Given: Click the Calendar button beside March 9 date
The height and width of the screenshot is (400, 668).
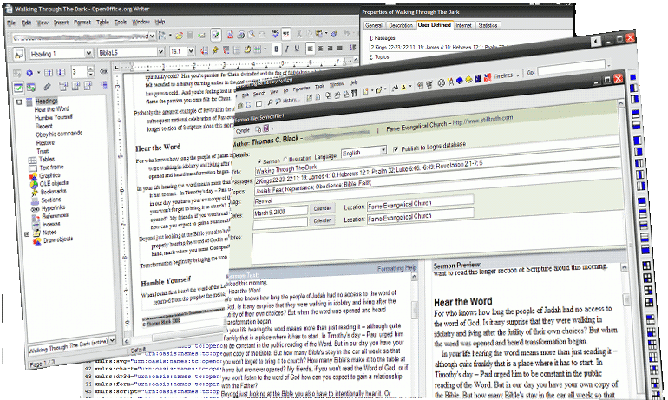Looking at the screenshot, I should pos(322,208).
